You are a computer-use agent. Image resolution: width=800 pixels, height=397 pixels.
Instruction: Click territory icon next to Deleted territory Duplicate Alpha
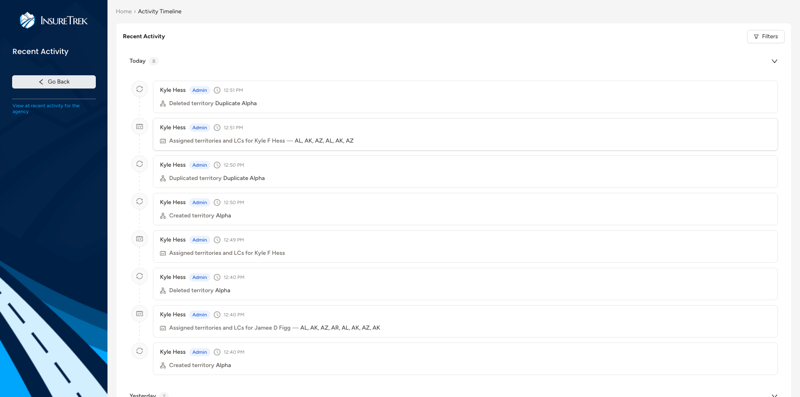pos(163,104)
